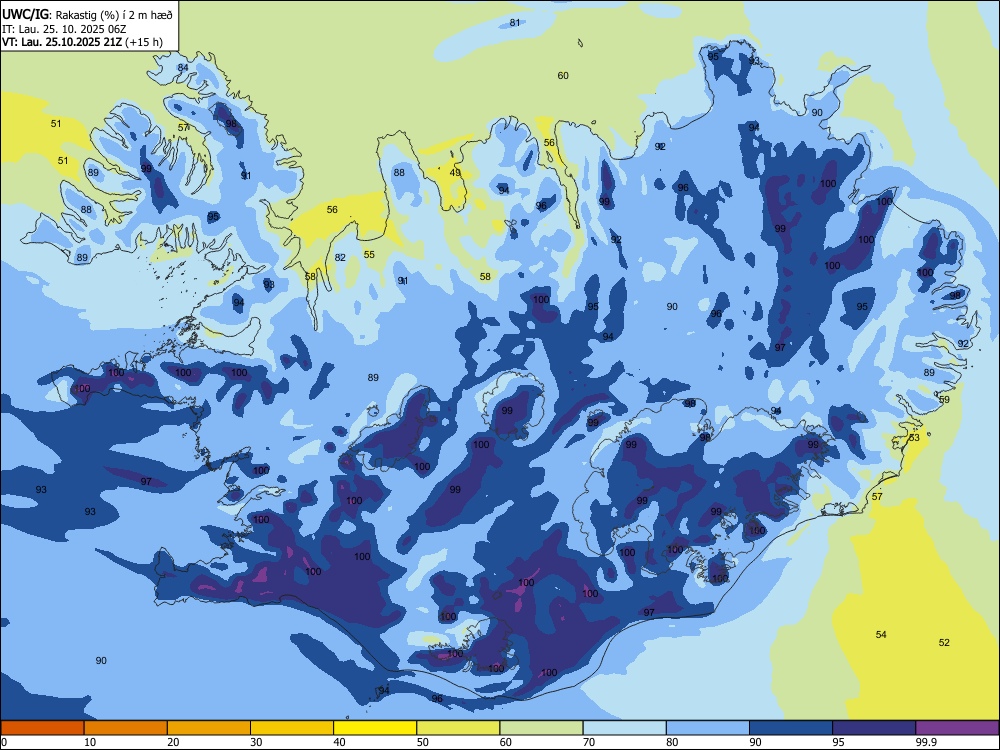This screenshot has width=1000, height=750.
Task: Click the humidity value 81 on the map
Action: pyautogui.click(x=515, y=22)
